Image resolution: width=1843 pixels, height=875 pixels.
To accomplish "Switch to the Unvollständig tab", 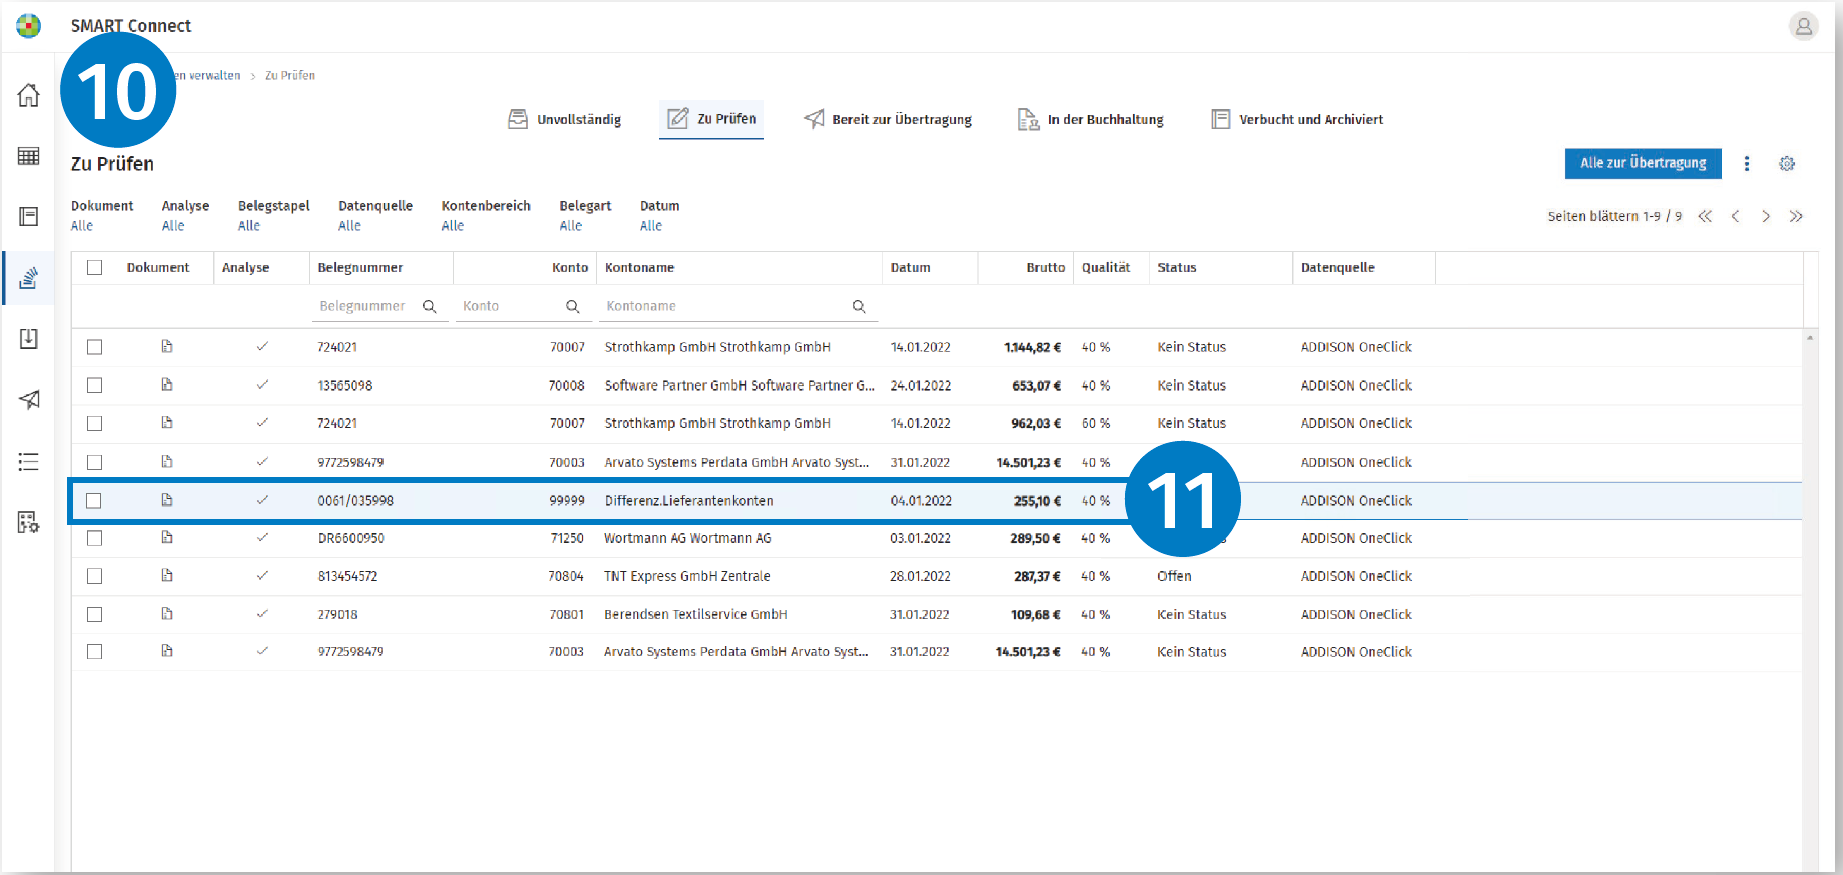I will coord(565,120).
